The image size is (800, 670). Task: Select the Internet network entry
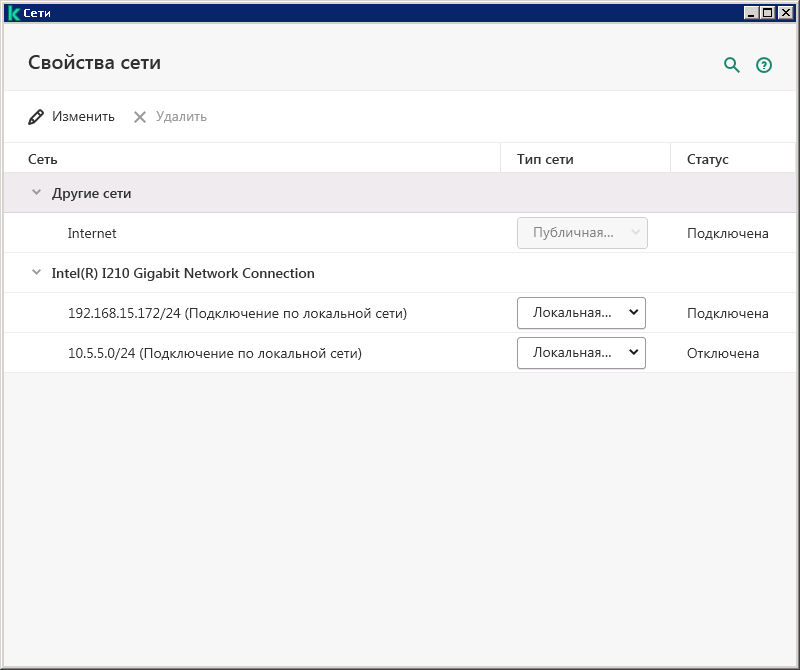pyautogui.click(x=92, y=233)
